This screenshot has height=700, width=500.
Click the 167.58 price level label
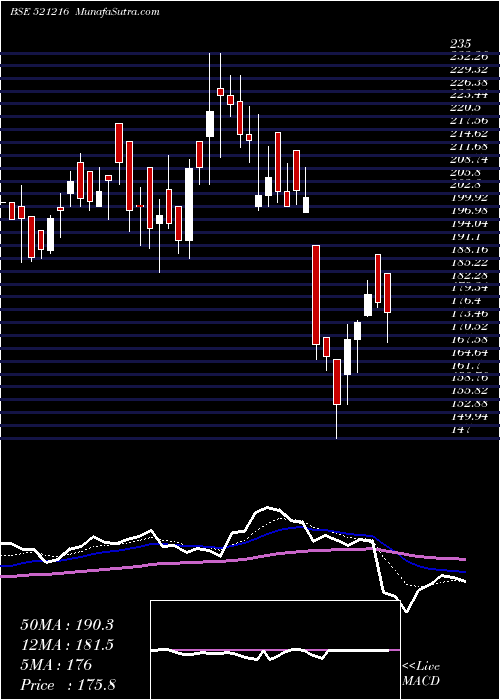pyautogui.click(x=469, y=339)
